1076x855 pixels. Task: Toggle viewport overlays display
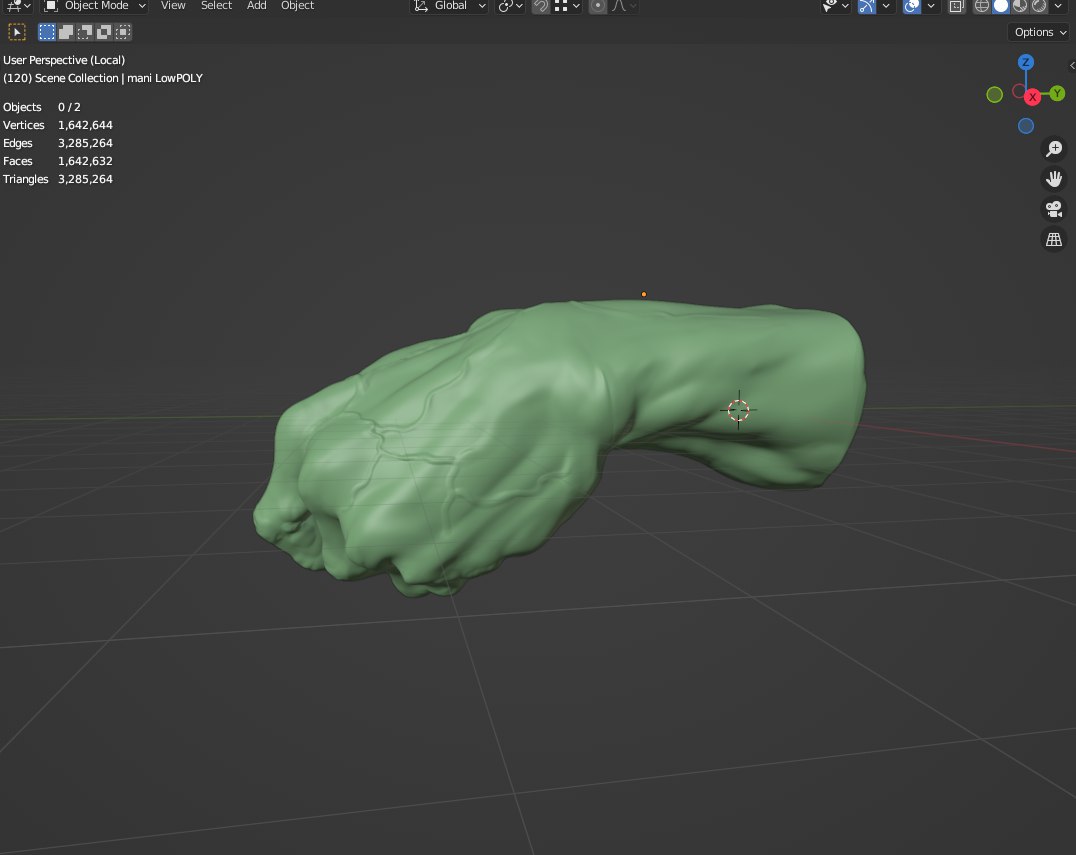912,5
